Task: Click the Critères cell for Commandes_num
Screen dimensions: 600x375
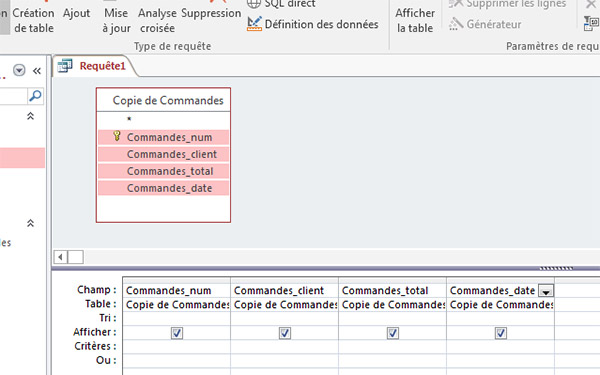Action: click(176, 346)
